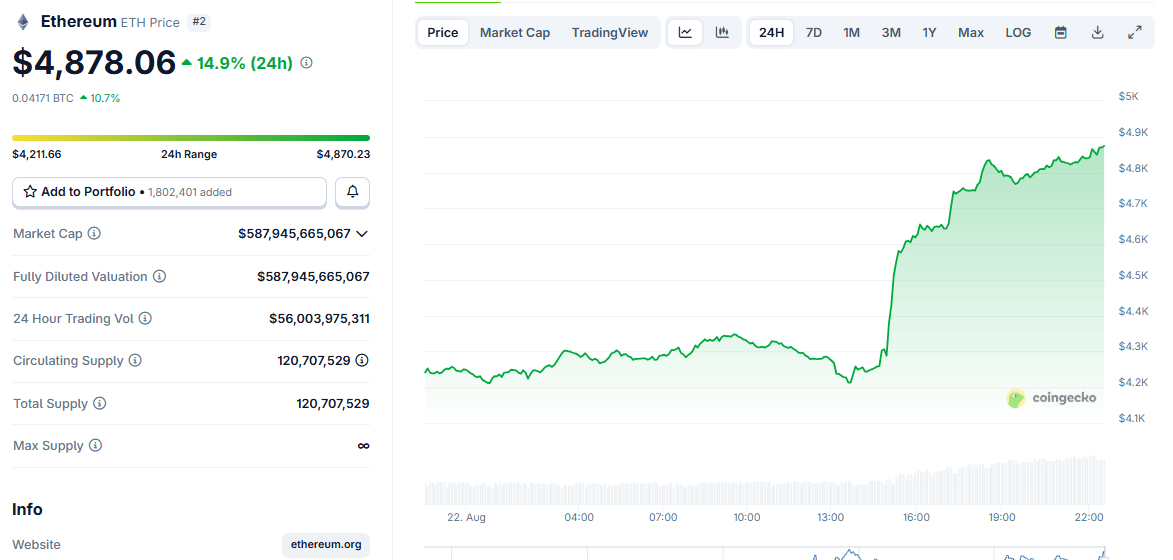
Task: Download chart data icon
Action: tap(1097, 33)
